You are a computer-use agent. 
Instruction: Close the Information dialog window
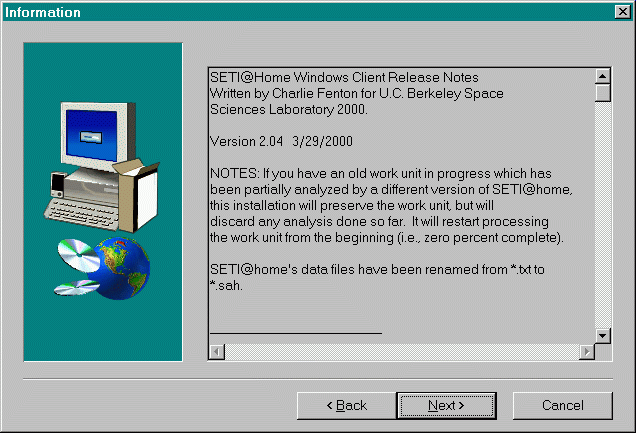click(x=622, y=12)
